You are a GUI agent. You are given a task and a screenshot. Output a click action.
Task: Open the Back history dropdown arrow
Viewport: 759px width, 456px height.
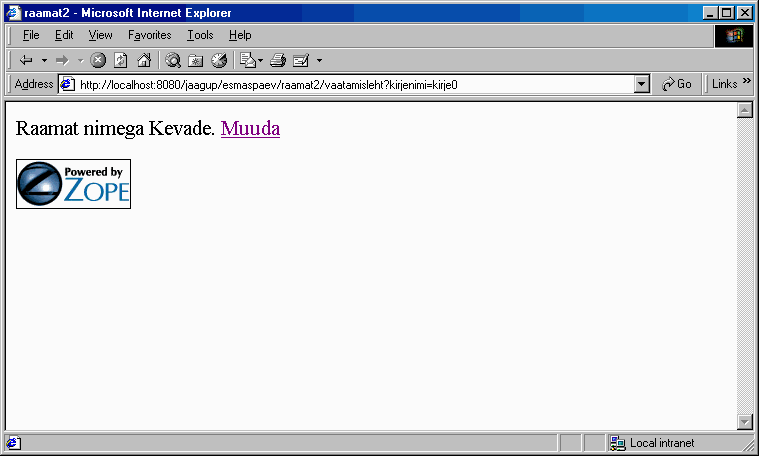point(44,61)
